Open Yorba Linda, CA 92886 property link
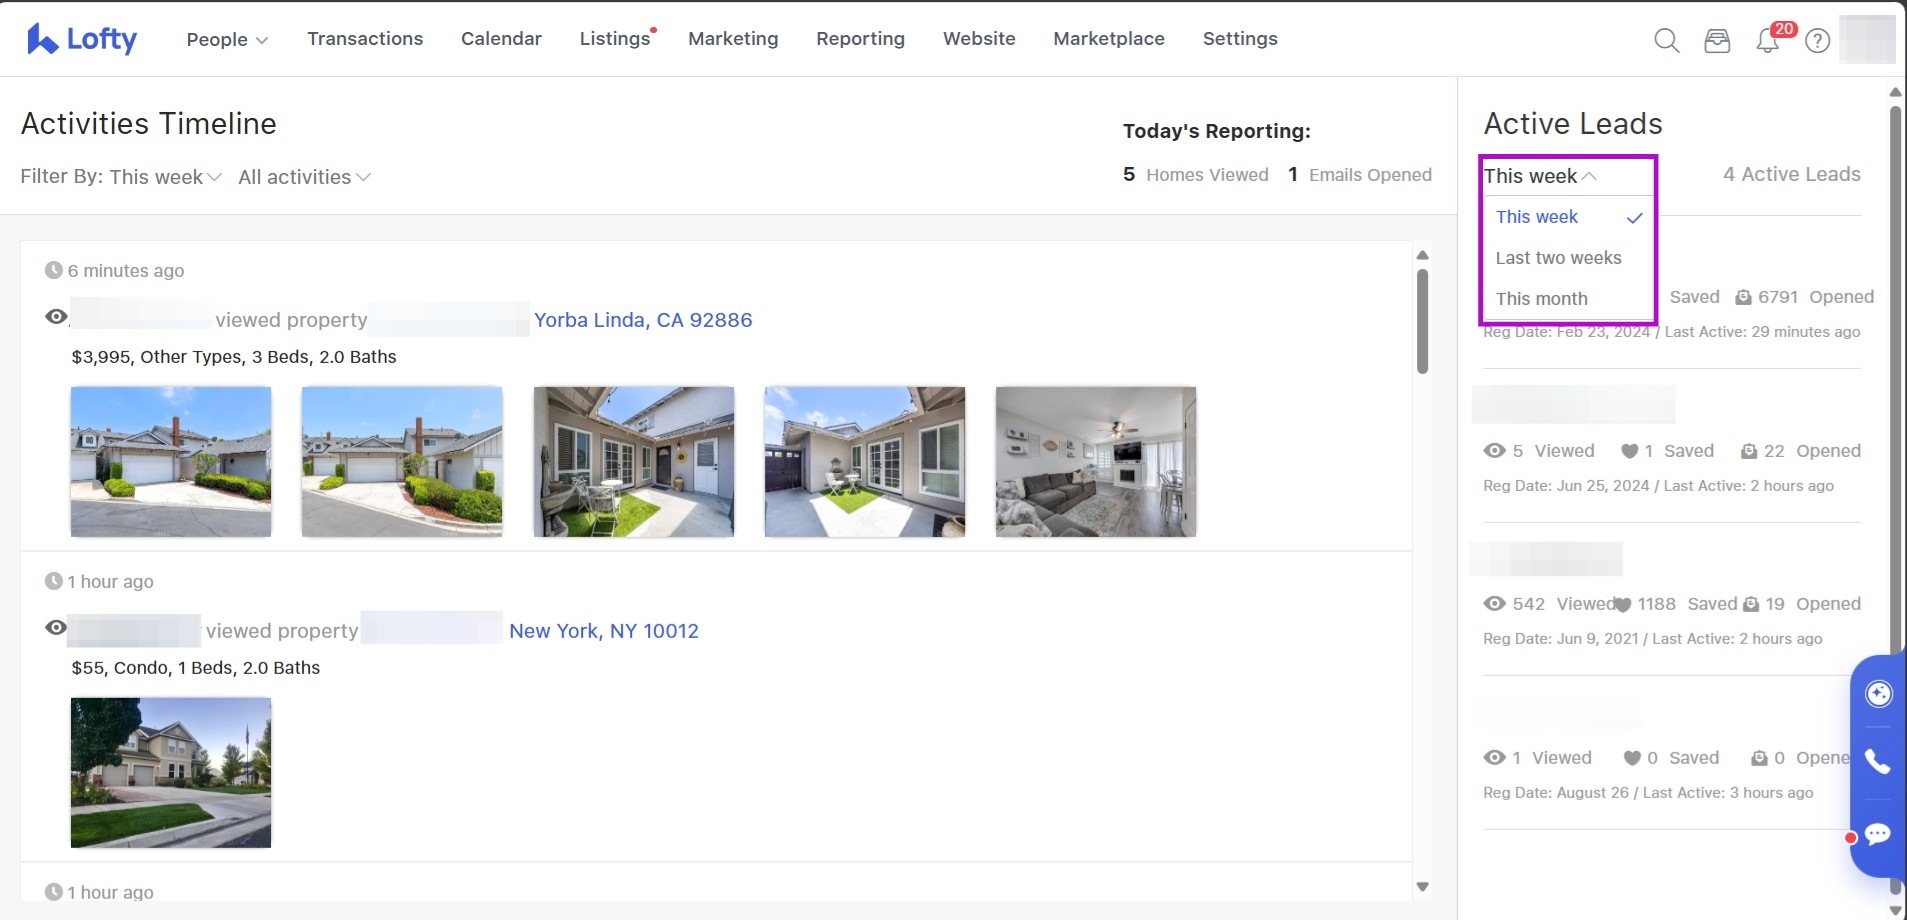Viewport: 1907px width, 920px height. pos(642,320)
